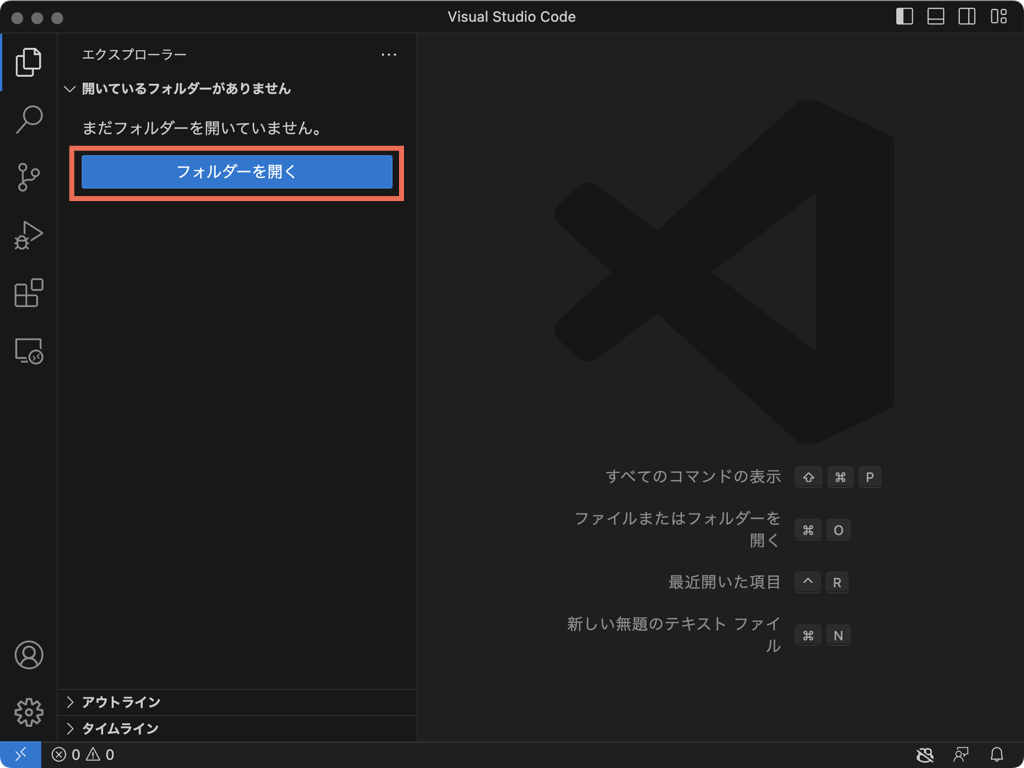Open the Manage gear icon
The width and height of the screenshot is (1024, 768).
29,712
